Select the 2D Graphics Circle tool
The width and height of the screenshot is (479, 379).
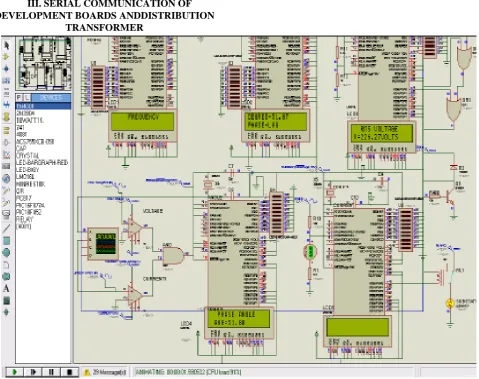[x=6, y=253]
